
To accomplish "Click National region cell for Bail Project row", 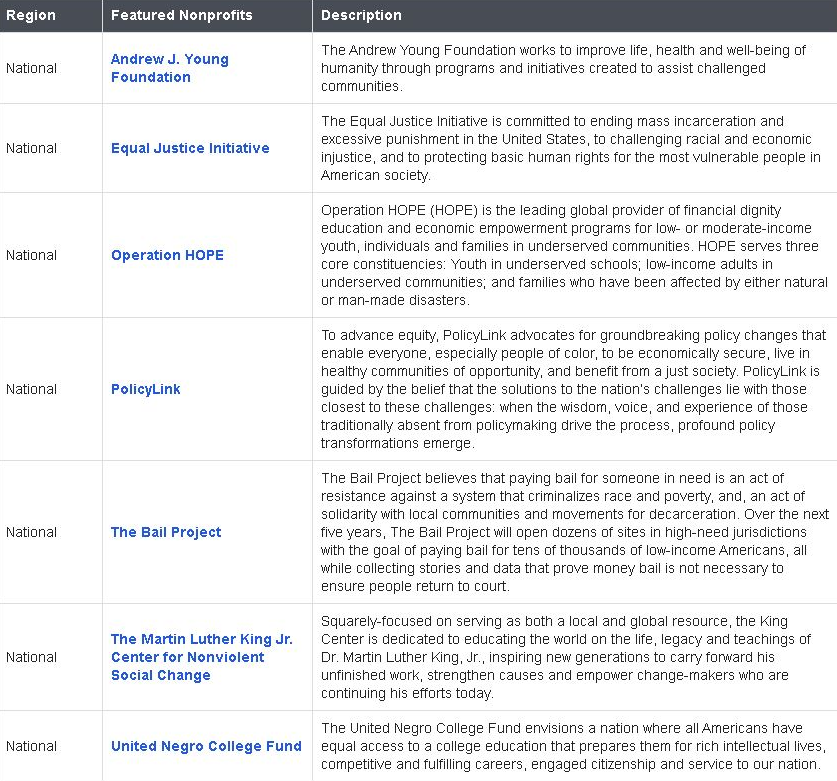I will tap(31, 532).
